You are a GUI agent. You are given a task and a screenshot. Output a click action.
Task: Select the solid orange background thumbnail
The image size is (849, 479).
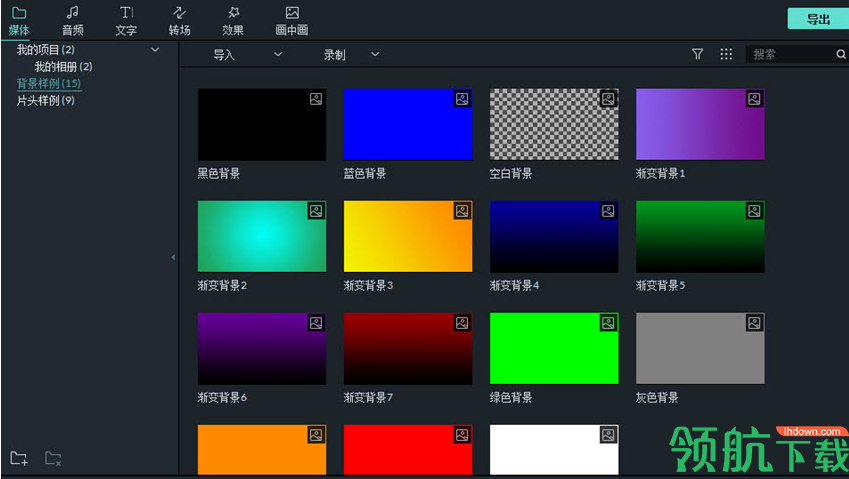(x=262, y=450)
